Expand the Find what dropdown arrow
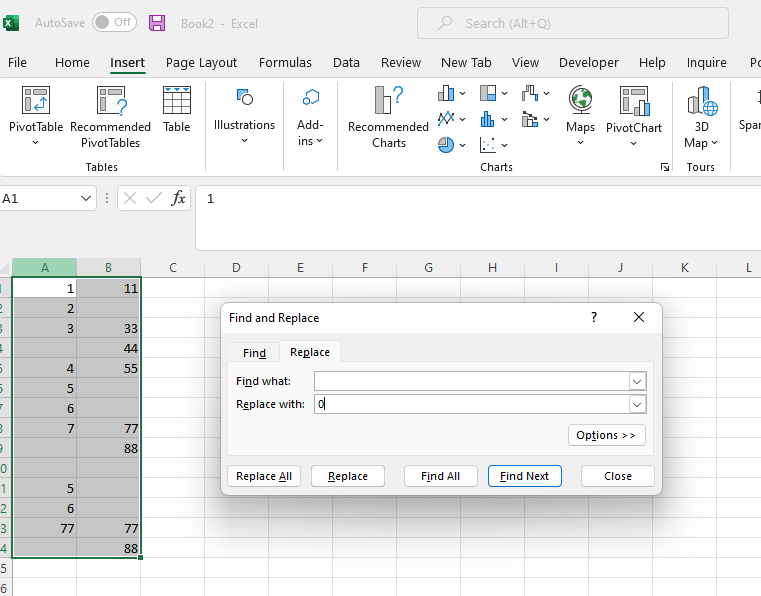This screenshot has width=761, height=596. tap(637, 381)
